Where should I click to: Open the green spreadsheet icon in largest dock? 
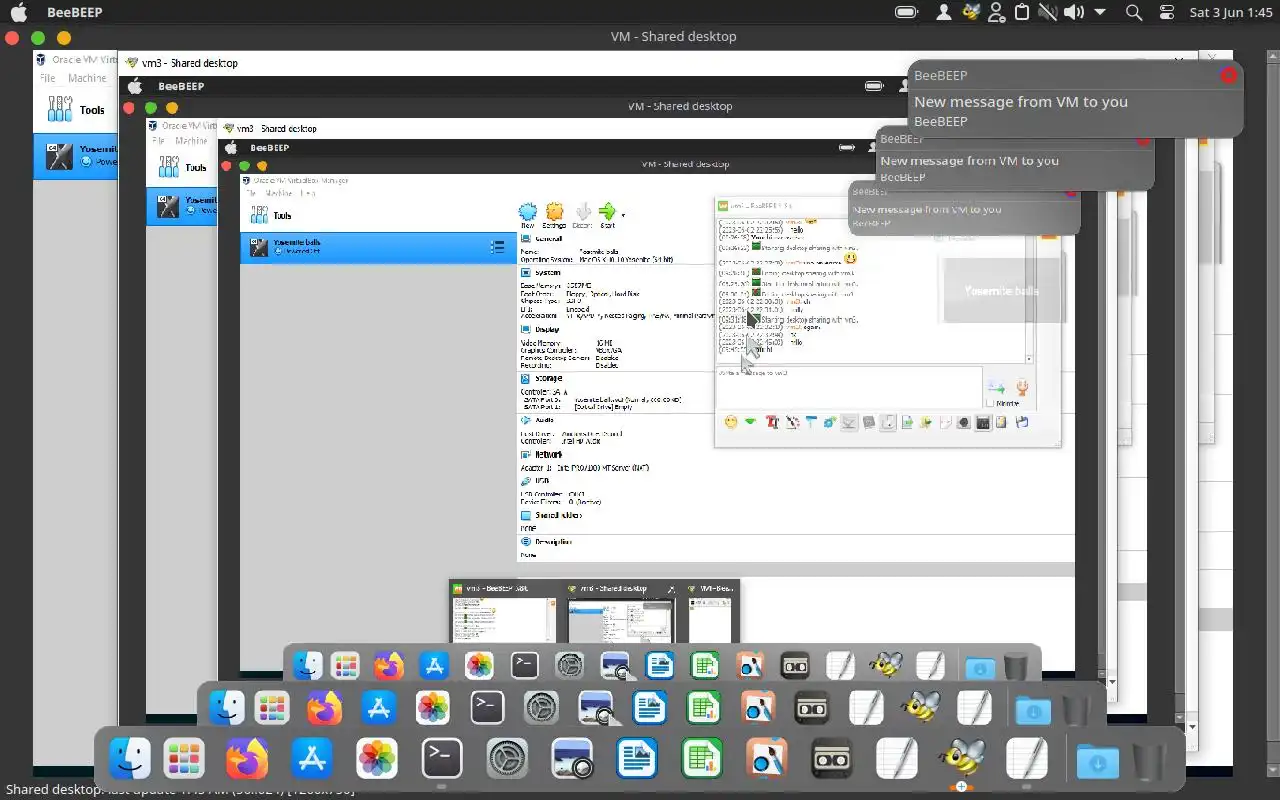(702, 759)
